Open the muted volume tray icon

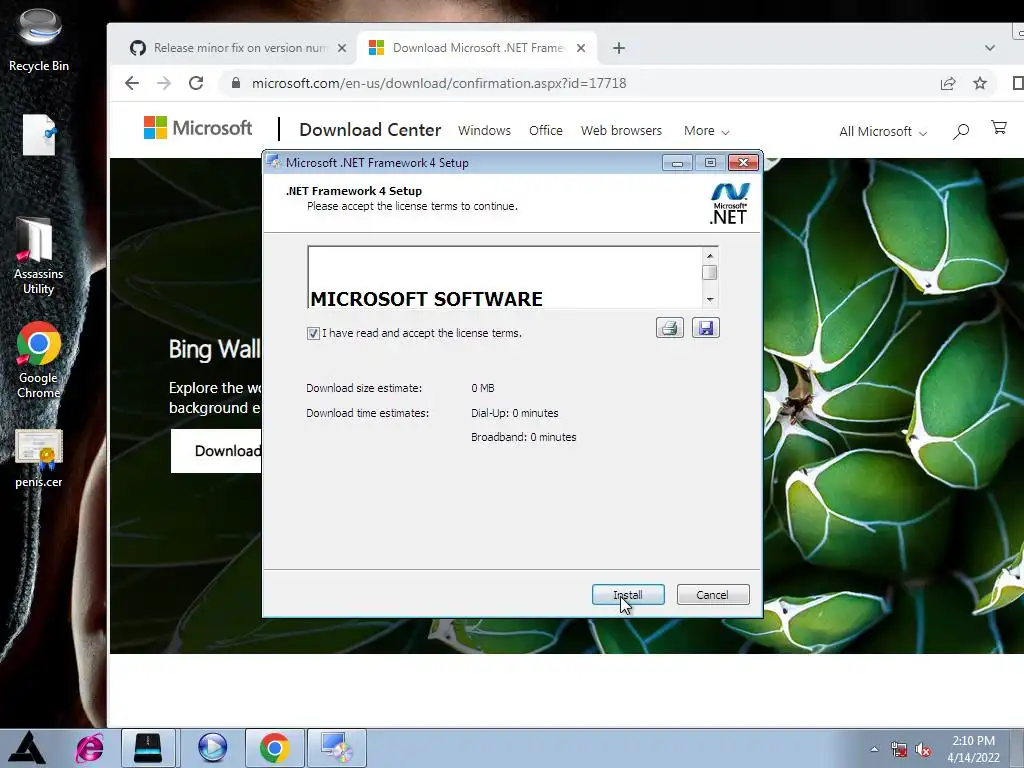[923, 750]
